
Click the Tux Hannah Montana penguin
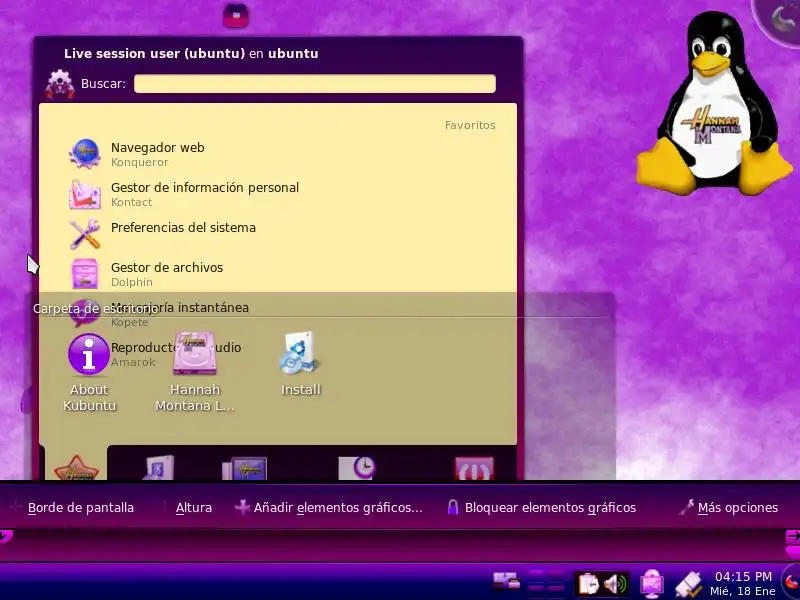coord(713,103)
